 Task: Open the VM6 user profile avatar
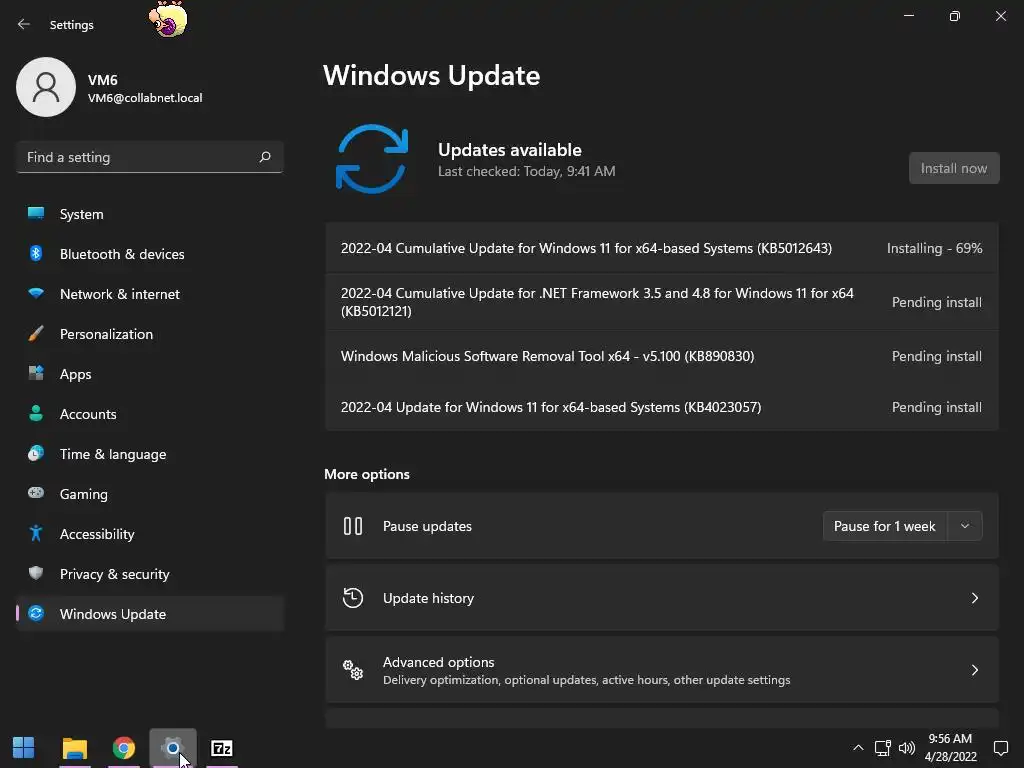point(46,87)
